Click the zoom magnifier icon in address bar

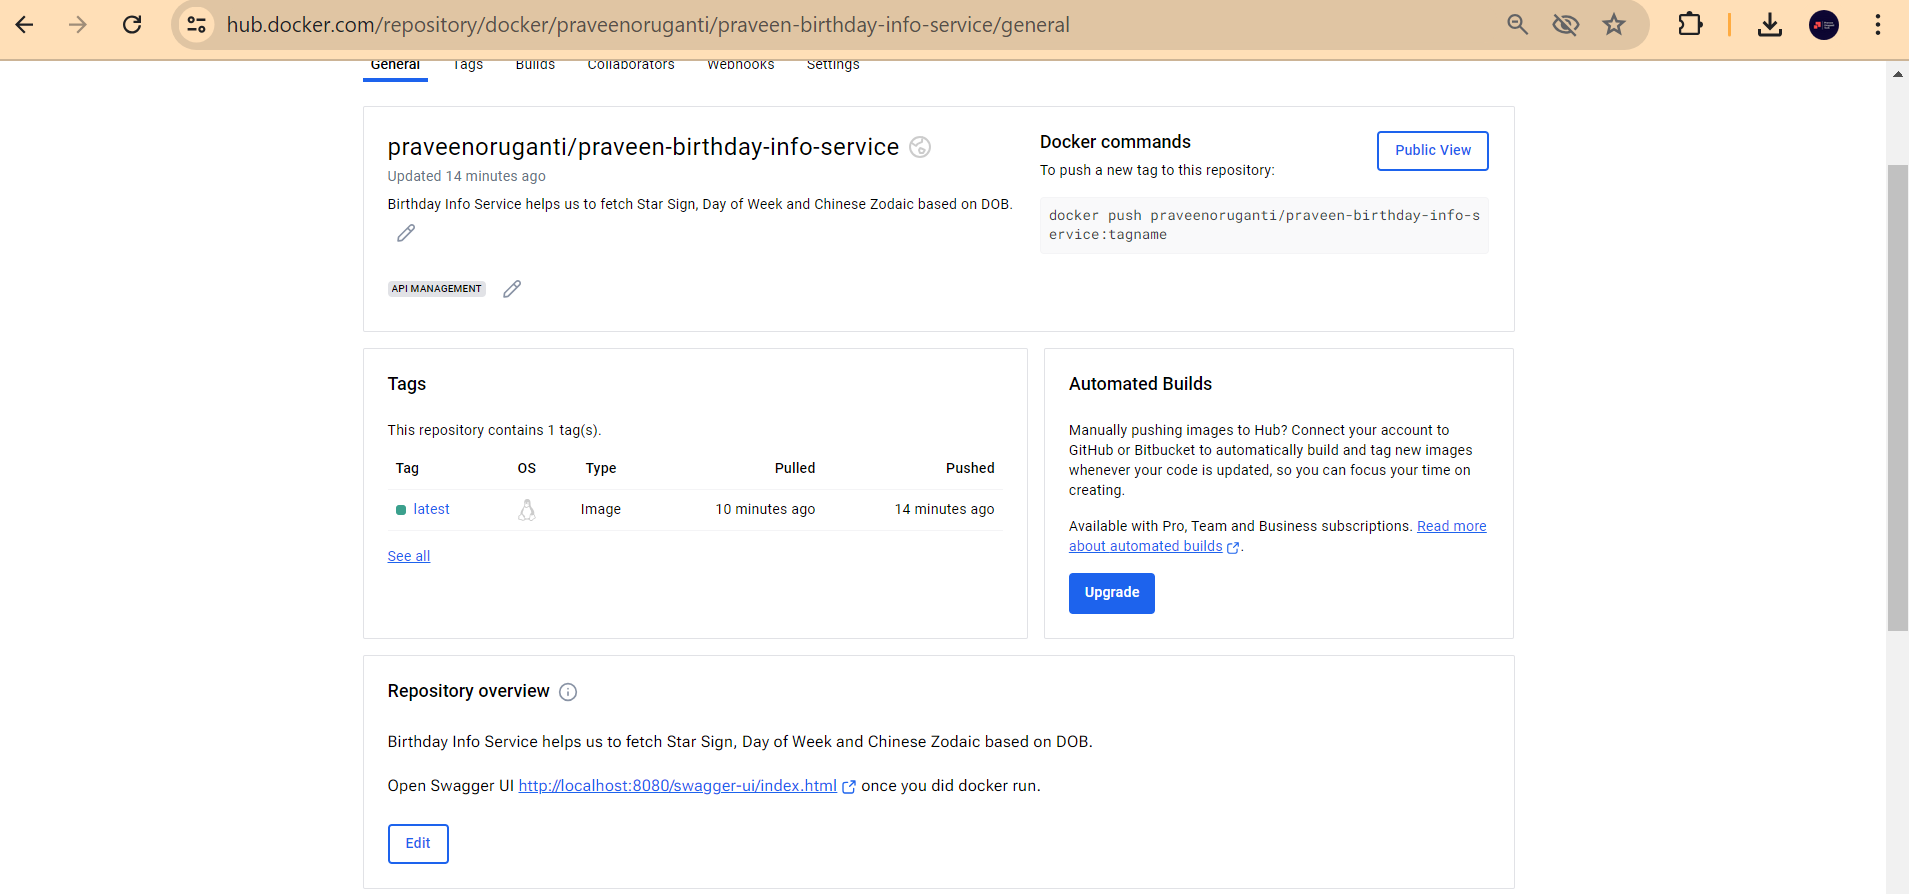1517,25
